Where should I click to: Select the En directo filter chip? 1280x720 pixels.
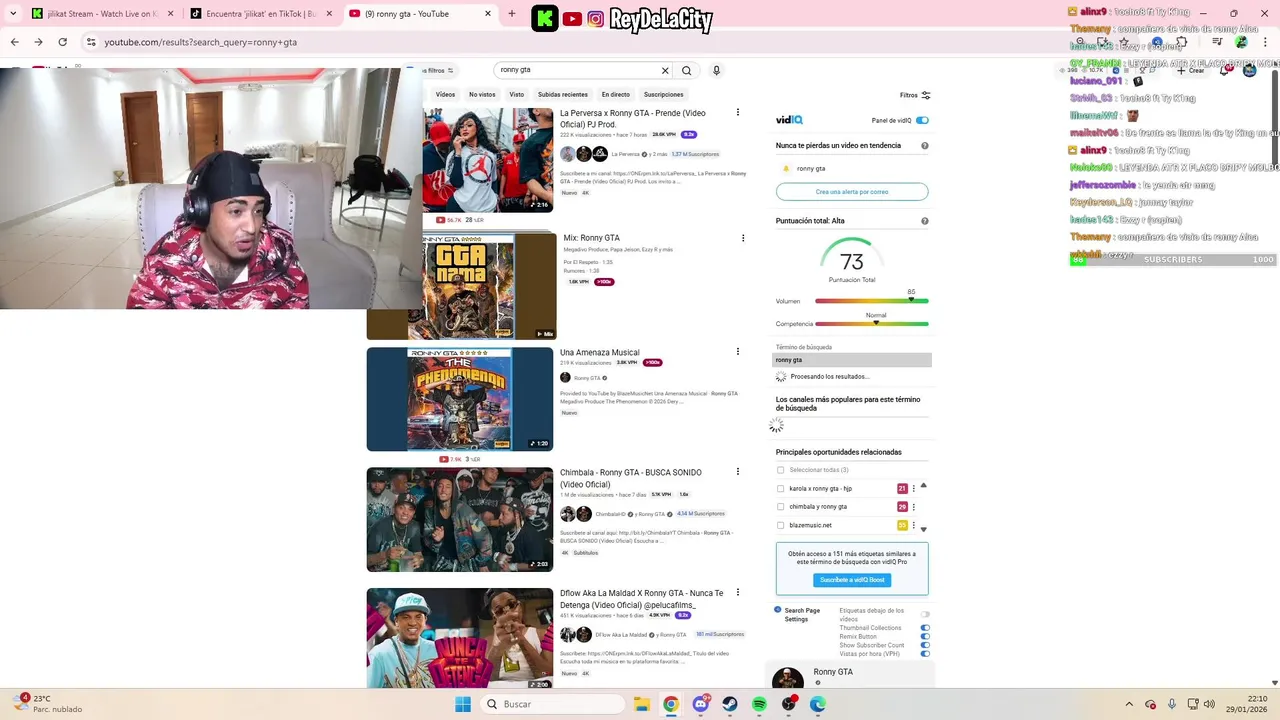[616, 95]
